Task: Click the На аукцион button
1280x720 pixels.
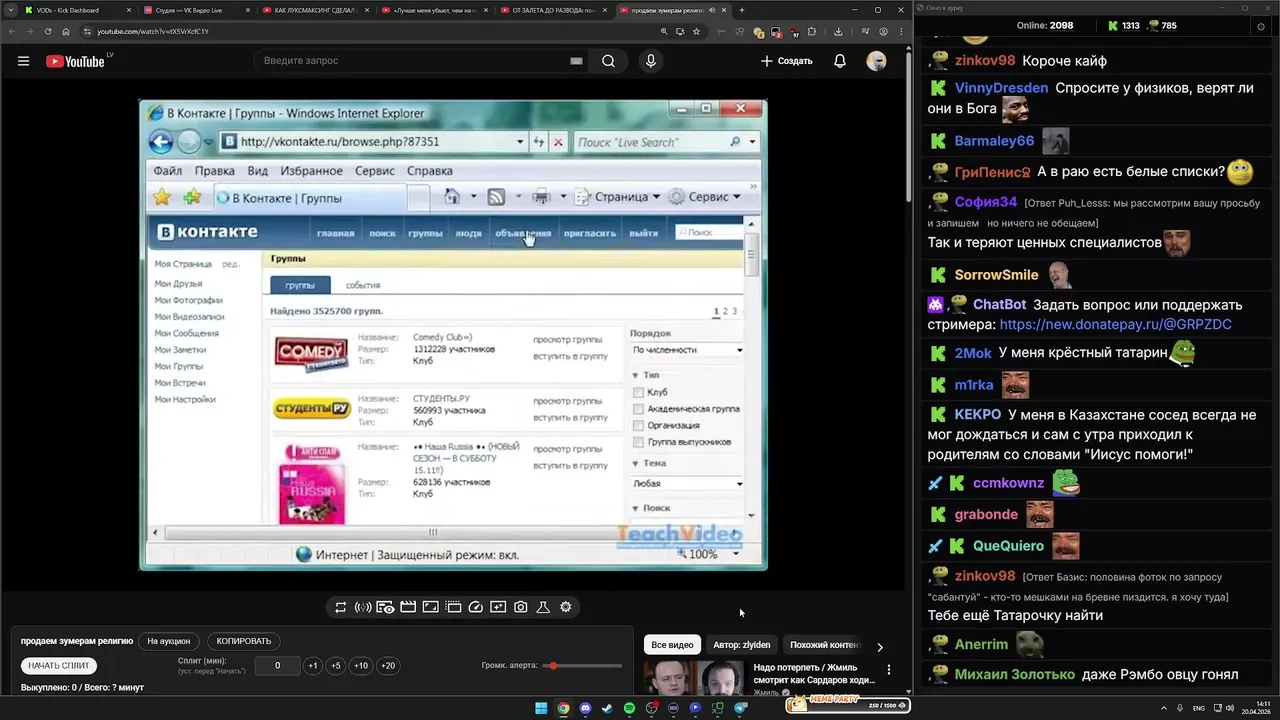Action: tap(168, 641)
